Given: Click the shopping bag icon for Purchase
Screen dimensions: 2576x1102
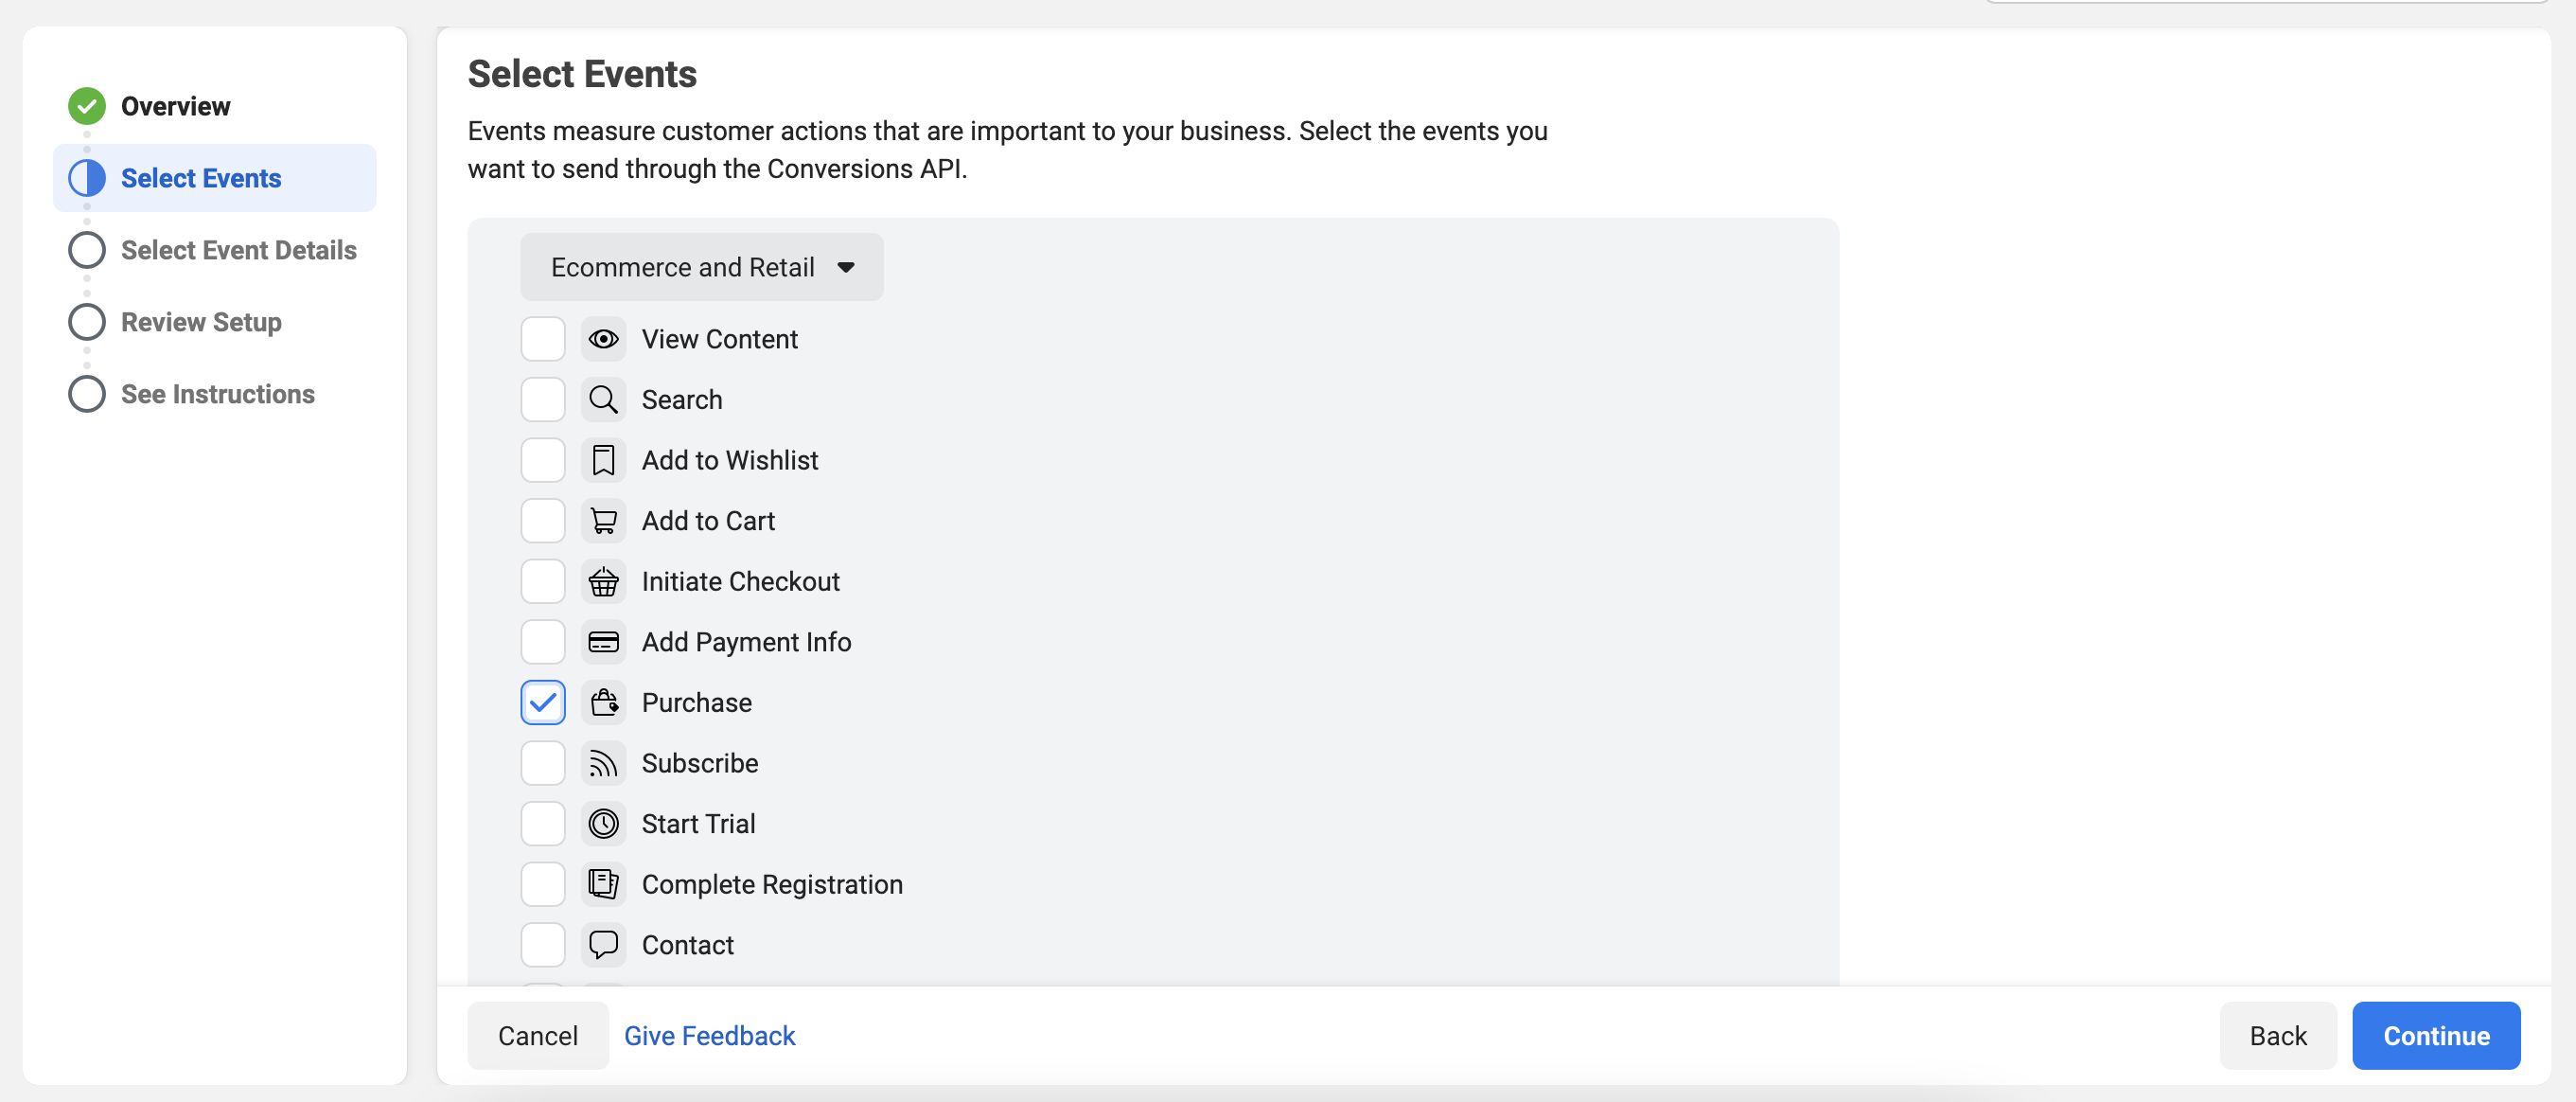Looking at the screenshot, I should (x=603, y=703).
